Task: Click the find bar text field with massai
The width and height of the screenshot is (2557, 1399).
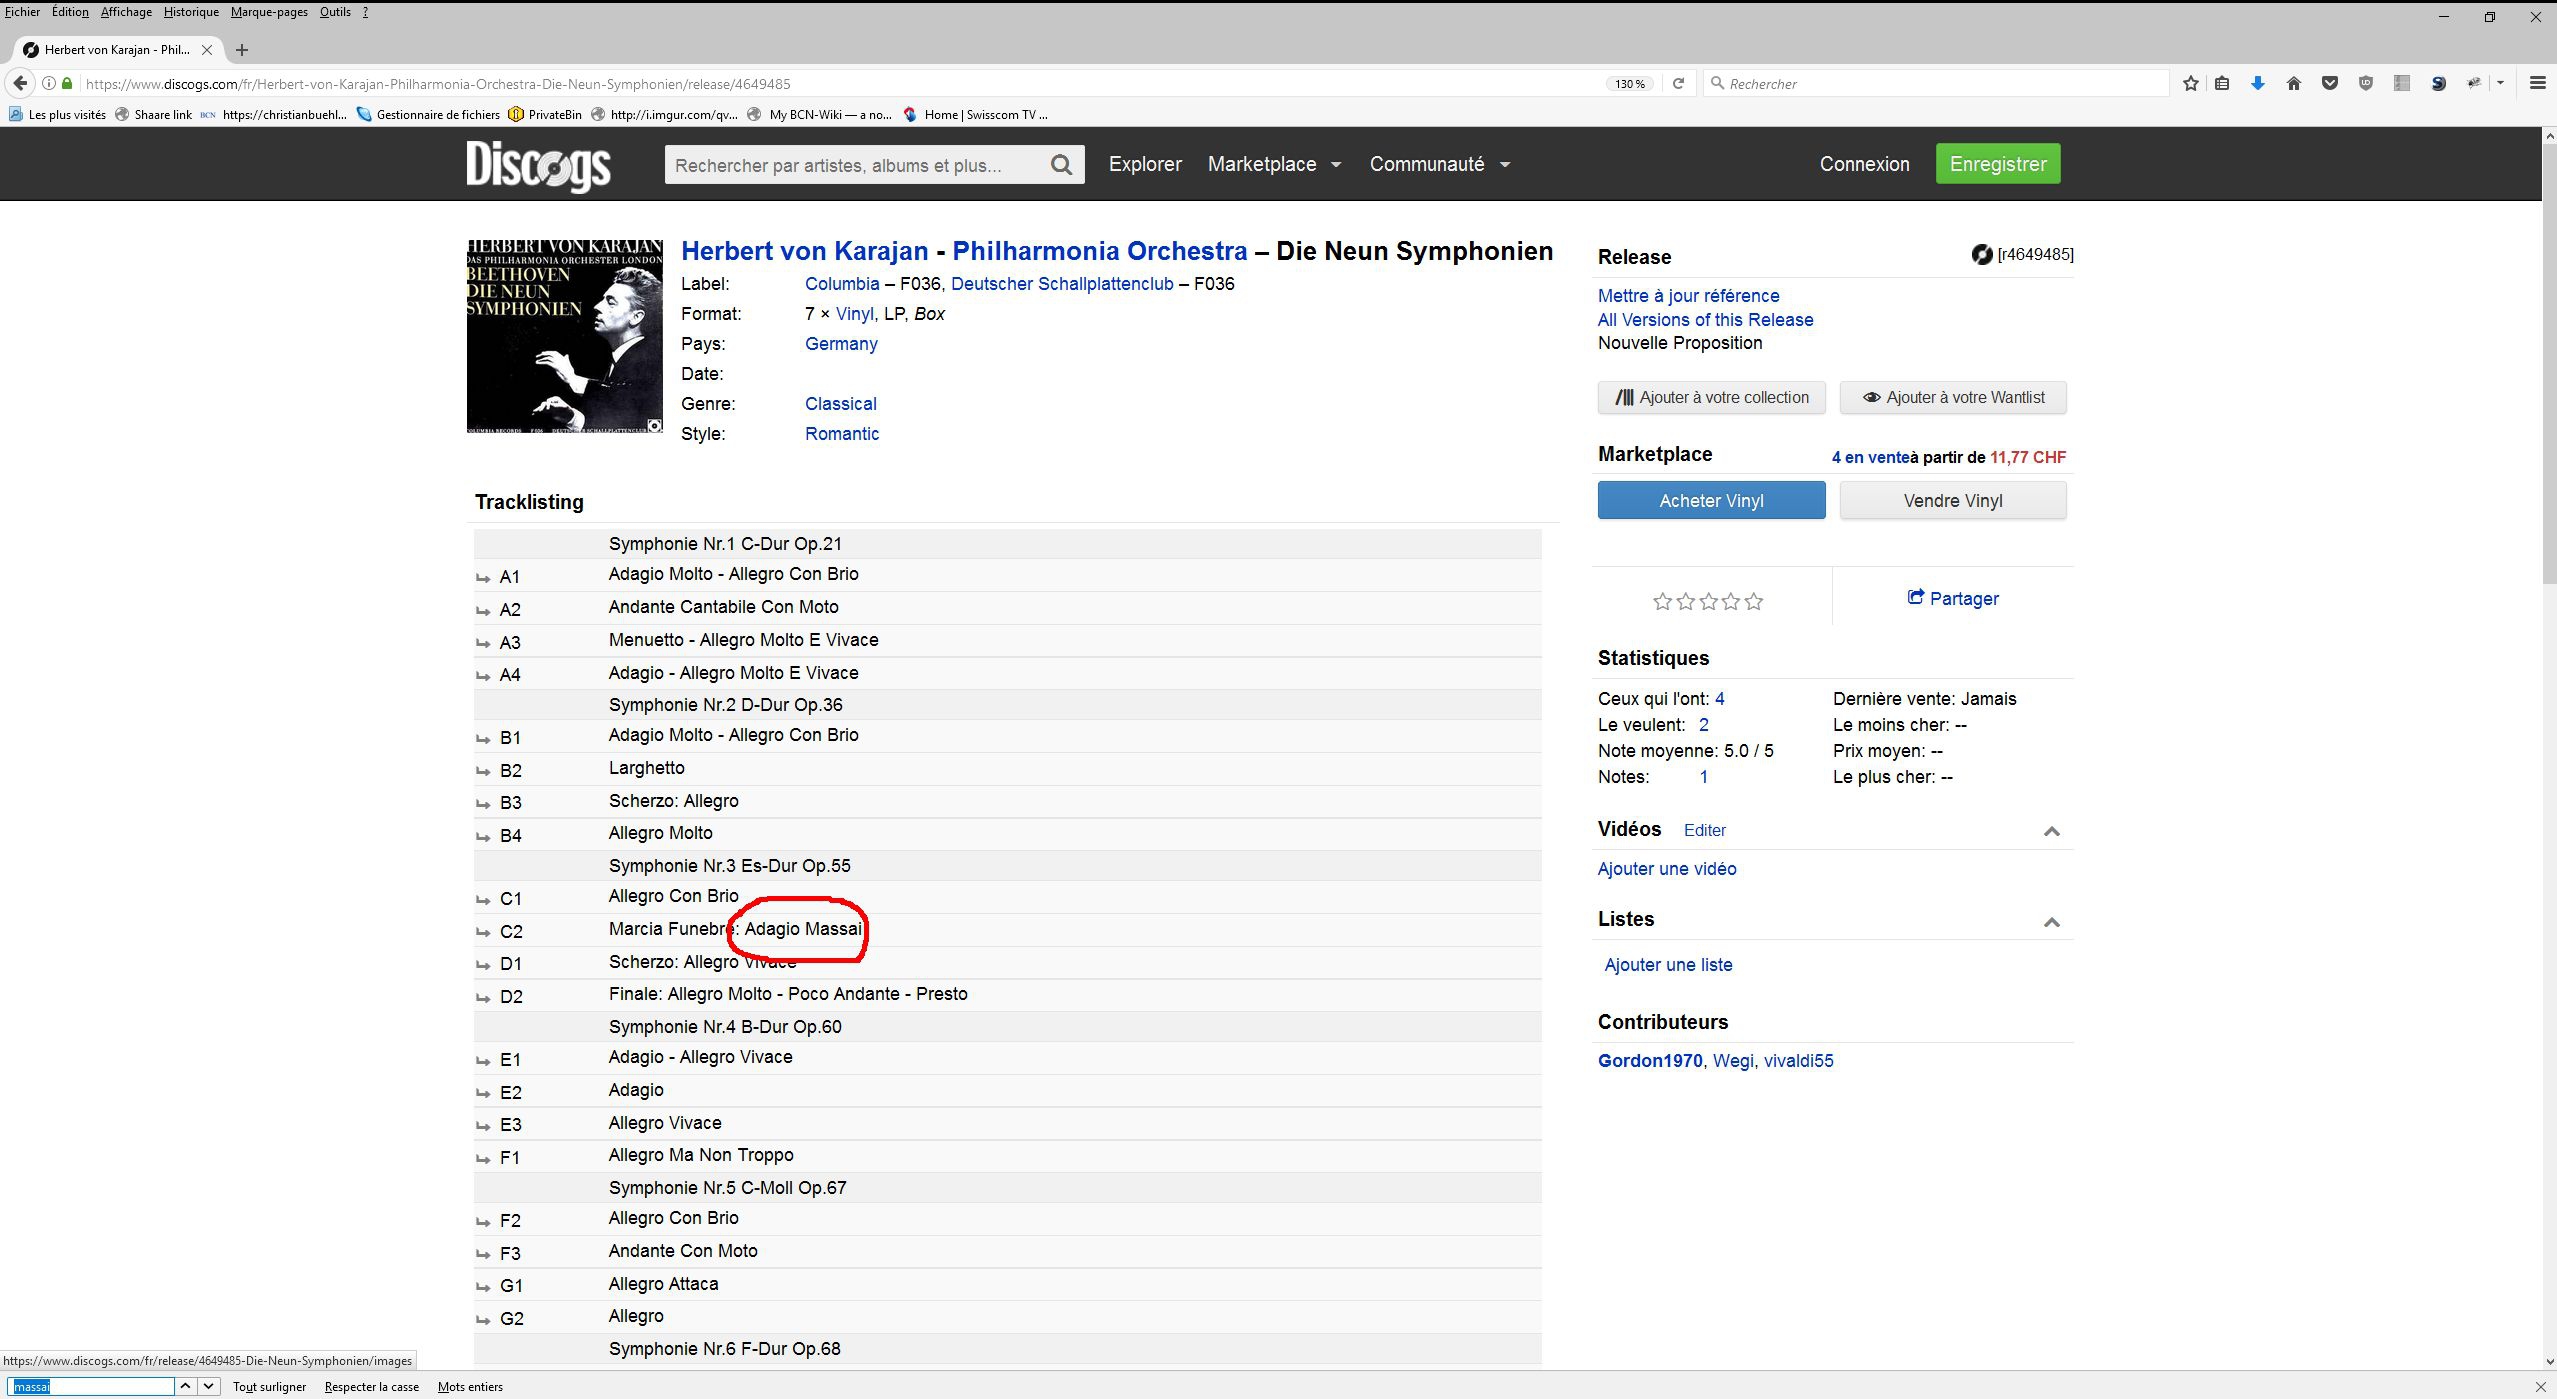Action: pyautogui.click(x=93, y=1386)
